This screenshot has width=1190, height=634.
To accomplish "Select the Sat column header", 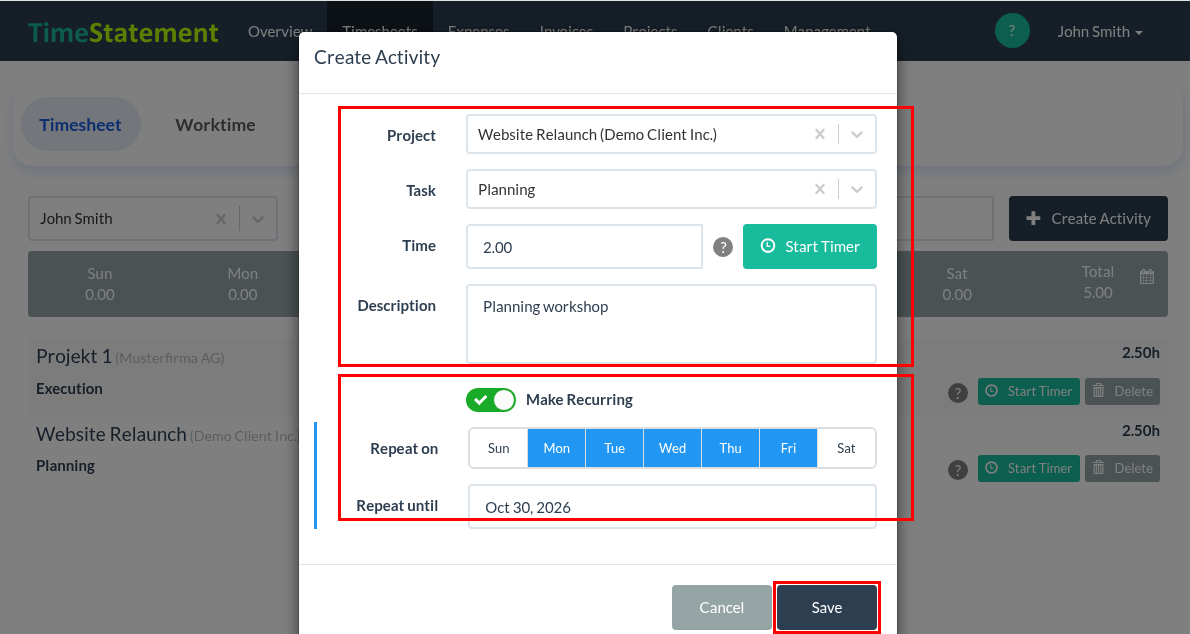I will [x=957, y=283].
